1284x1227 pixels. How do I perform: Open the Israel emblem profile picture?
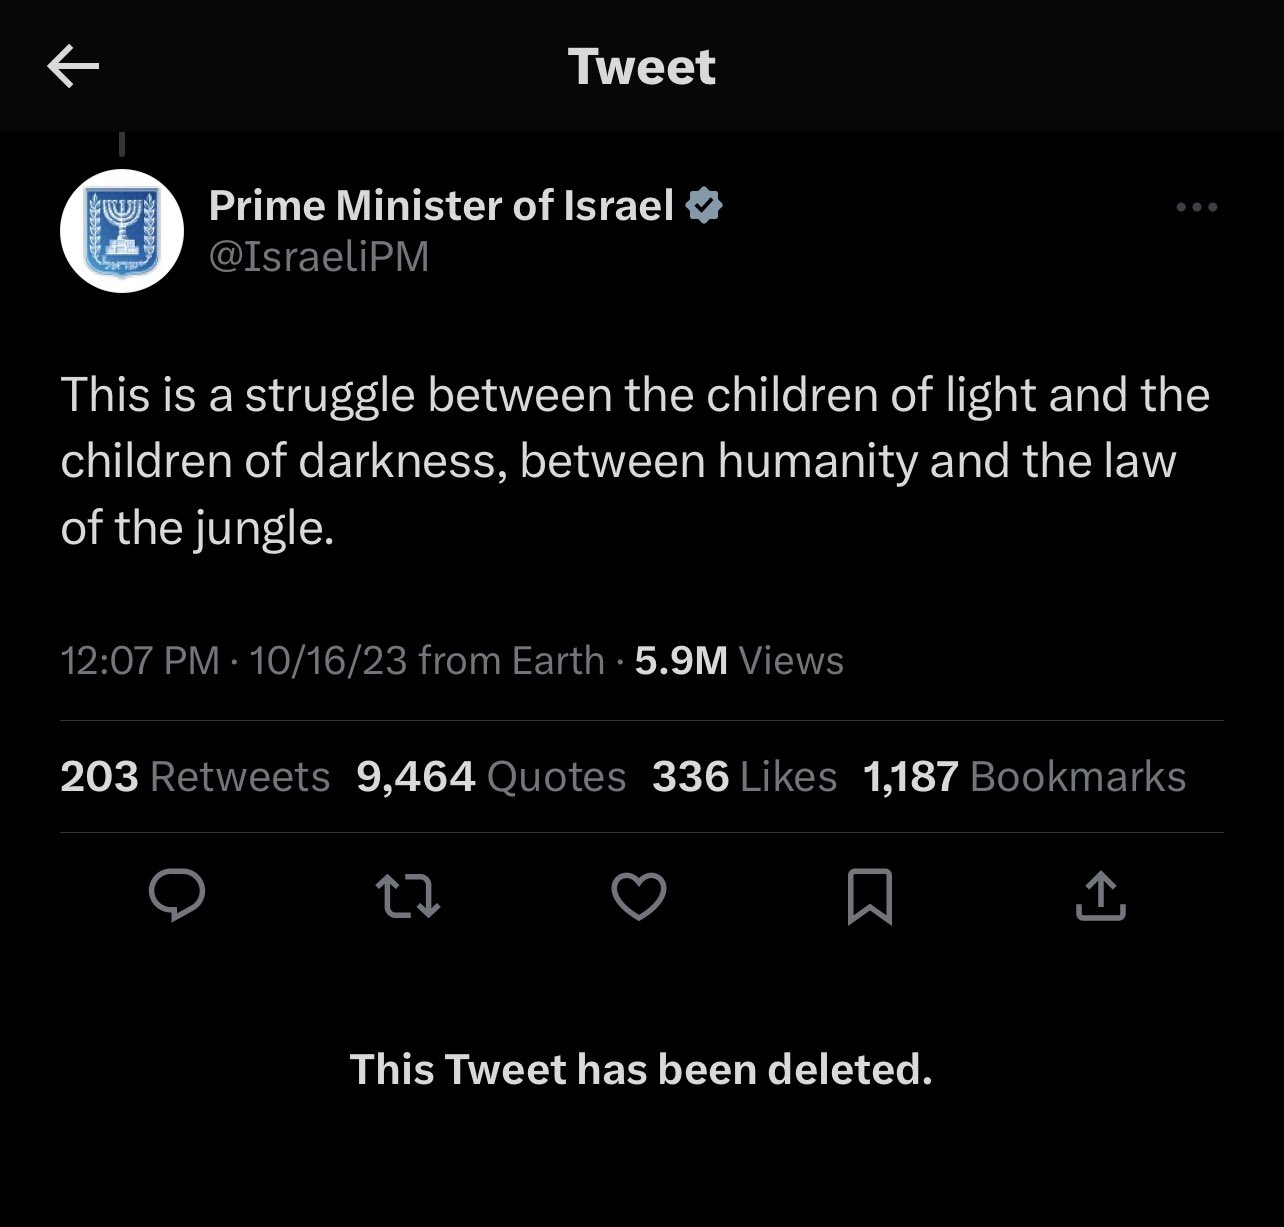pyautogui.click(x=122, y=231)
